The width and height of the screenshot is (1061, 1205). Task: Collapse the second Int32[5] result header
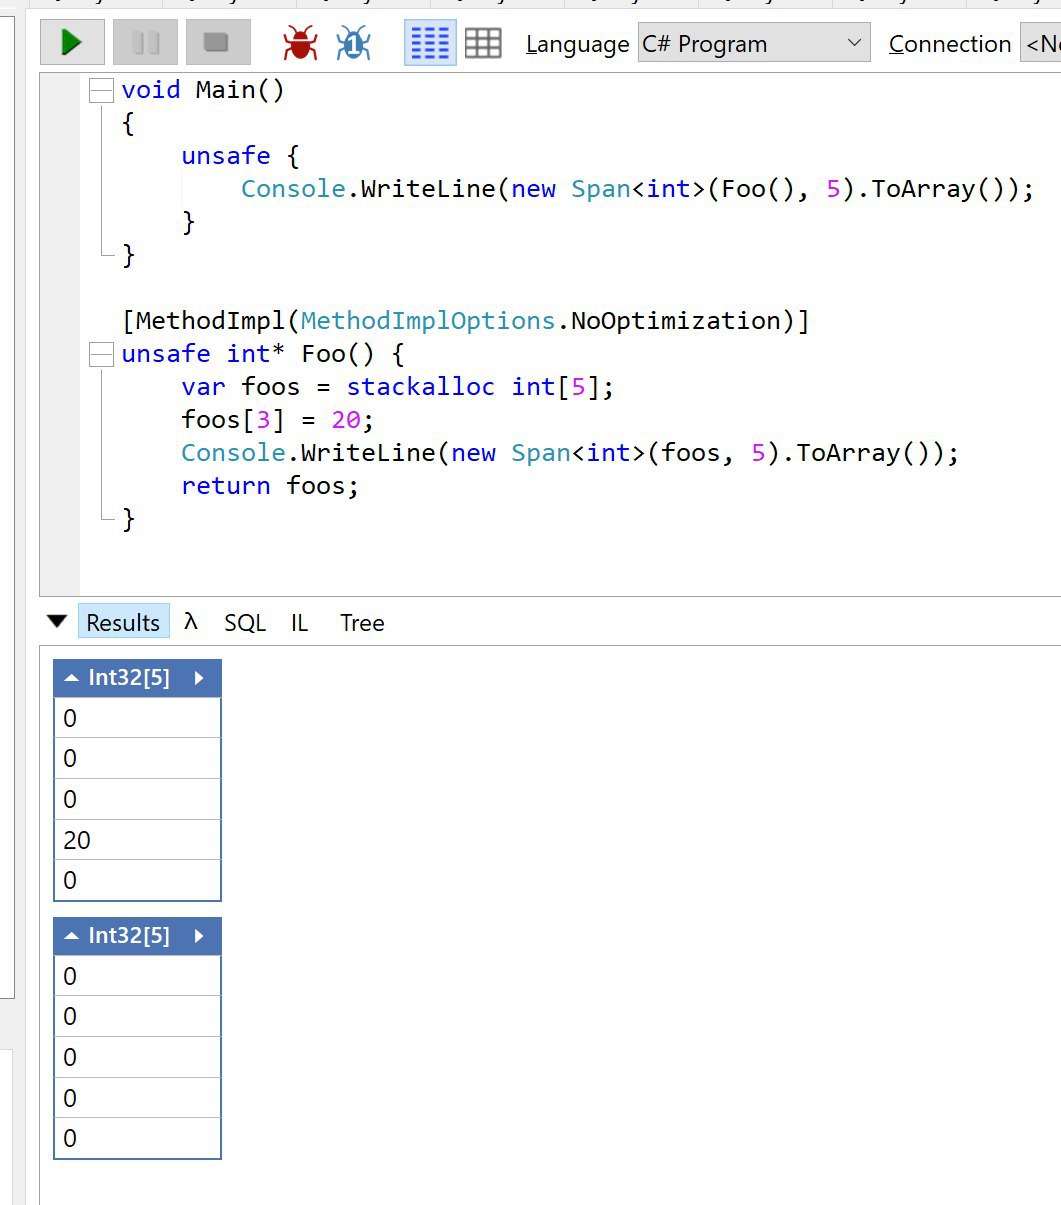pos(71,936)
